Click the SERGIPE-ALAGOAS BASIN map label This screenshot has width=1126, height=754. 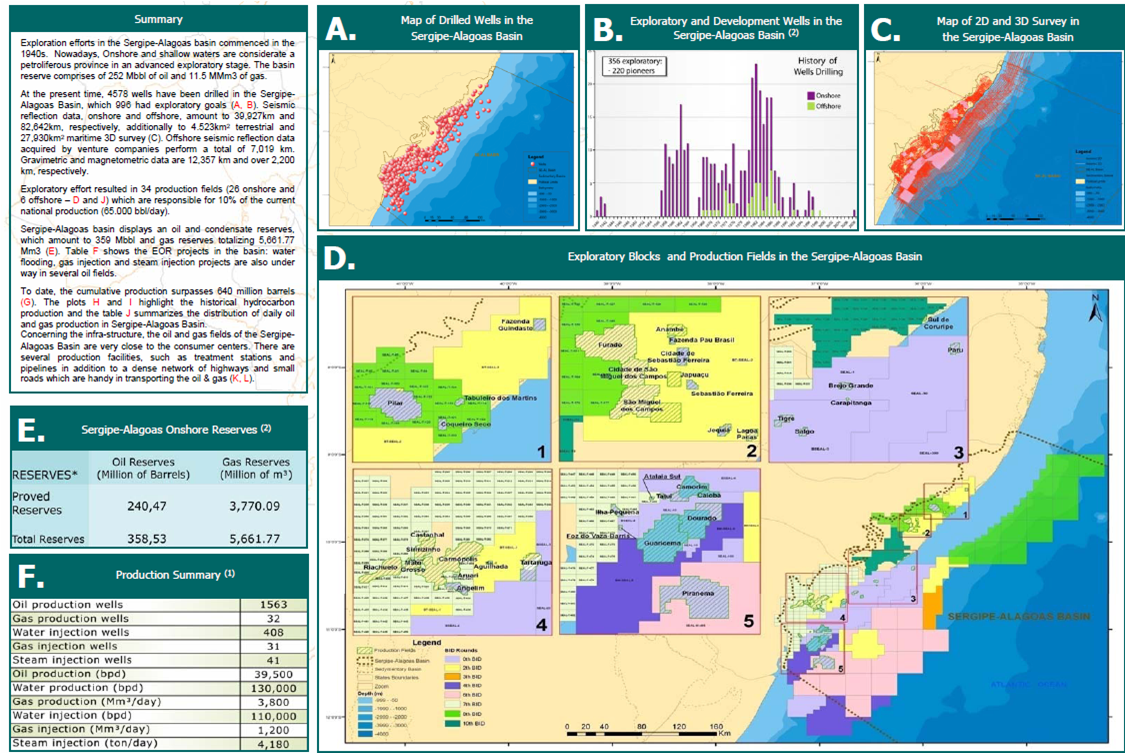pos(1010,618)
